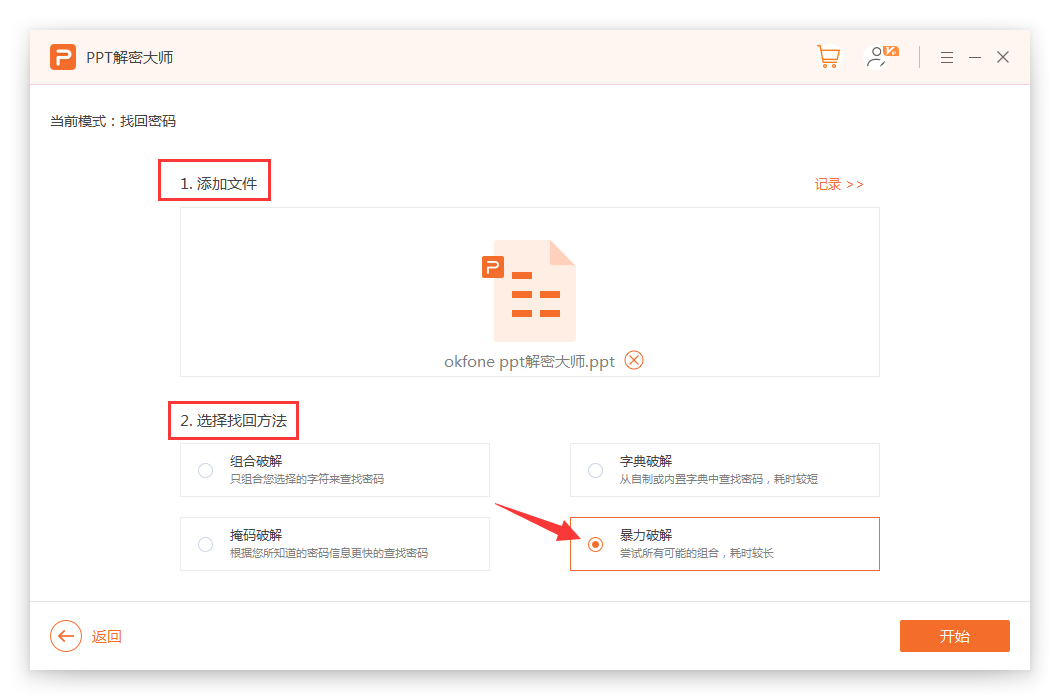Click the 2. 选择找回方法 step heading
The width and height of the screenshot is (1060, 700).
pyautogui.click(x=233, y=421)
